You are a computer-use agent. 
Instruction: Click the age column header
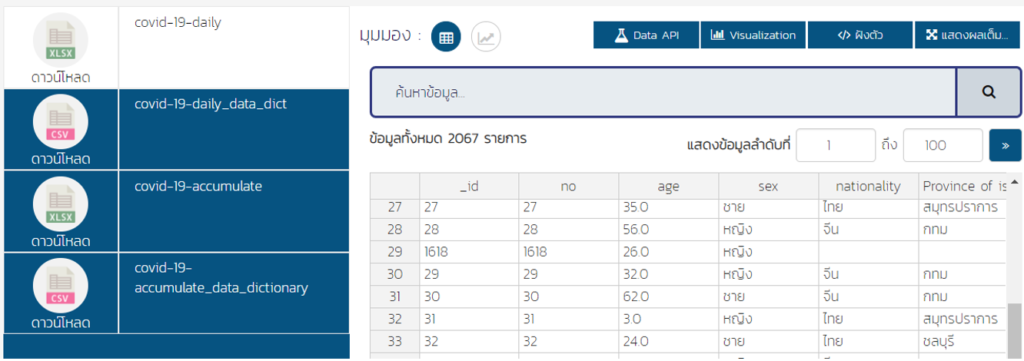click(x=669, y=186)
